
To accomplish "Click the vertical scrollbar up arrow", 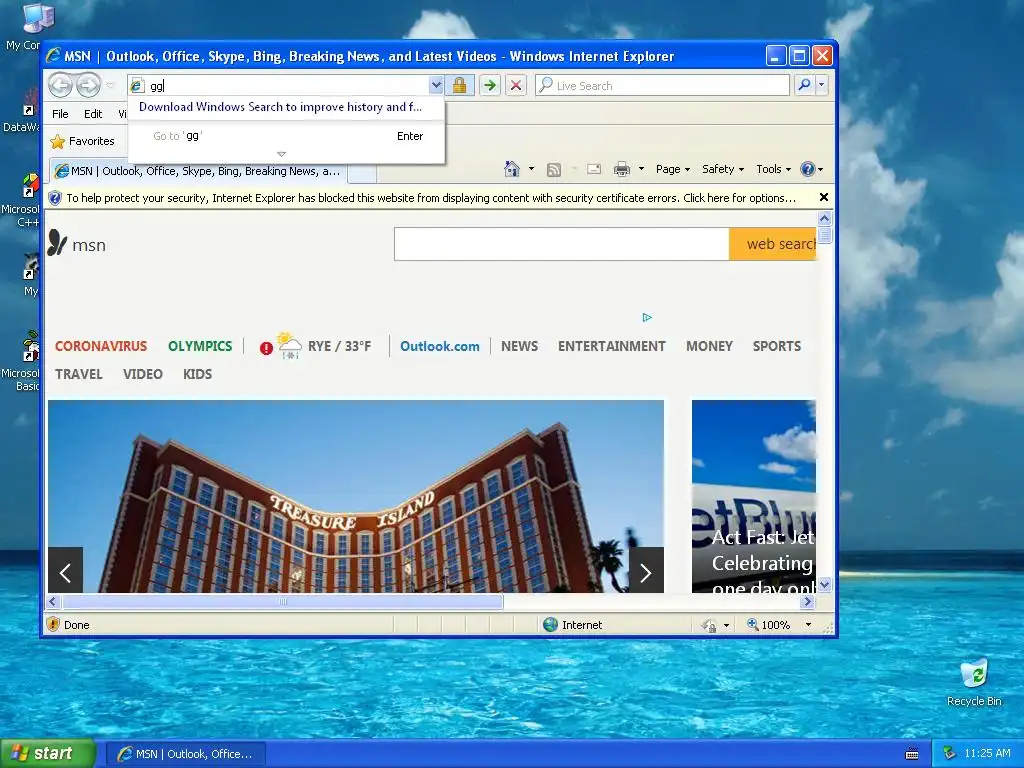I will [x=824, y=218].
